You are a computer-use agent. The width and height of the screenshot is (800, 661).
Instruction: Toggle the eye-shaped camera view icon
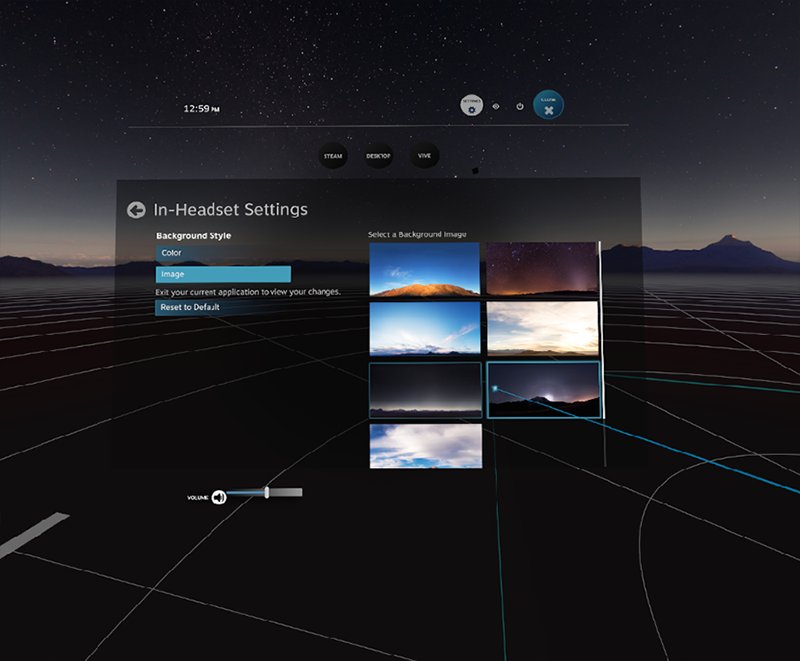pos(496,107)
